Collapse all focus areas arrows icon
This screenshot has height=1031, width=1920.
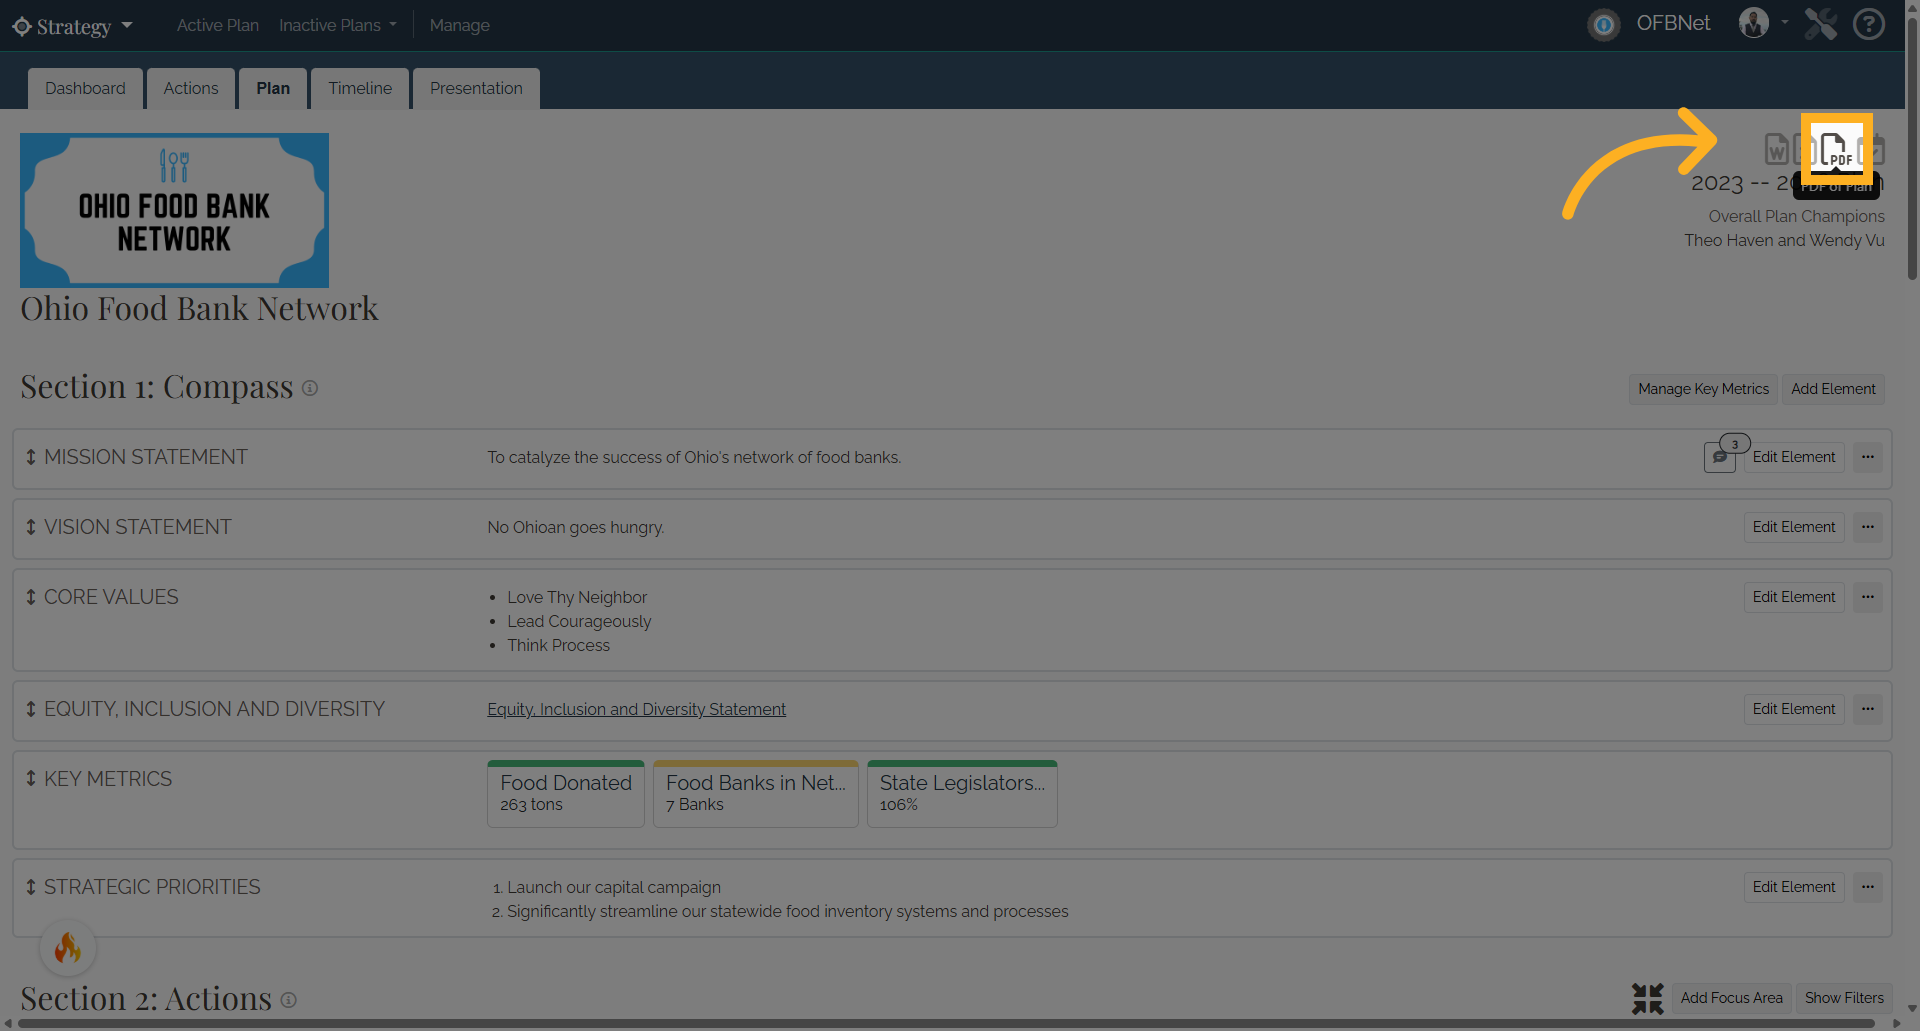click(1647, 998)
